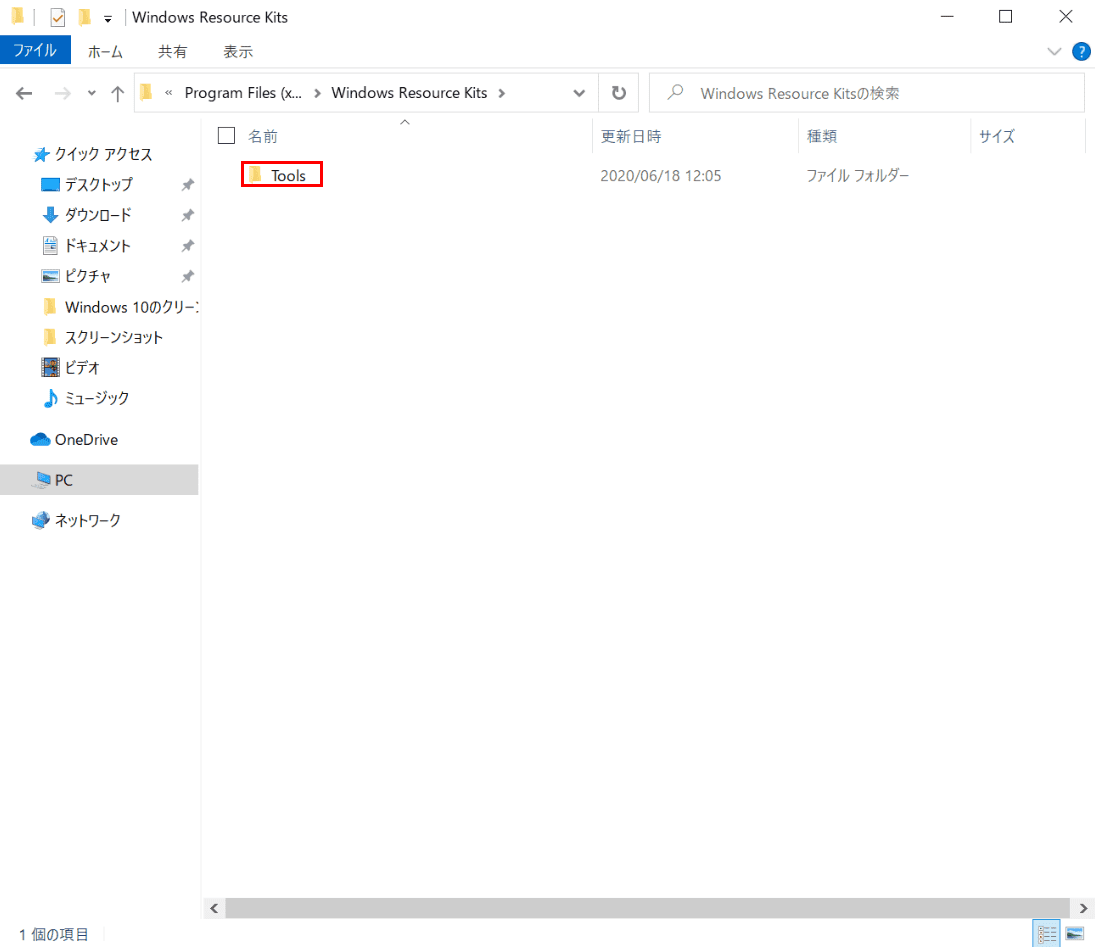Image resolution: width=1095 pixels, height=947 pixels.
Task: Click the right arrow of horizontal scrollbar
Action: (1083, 908)
